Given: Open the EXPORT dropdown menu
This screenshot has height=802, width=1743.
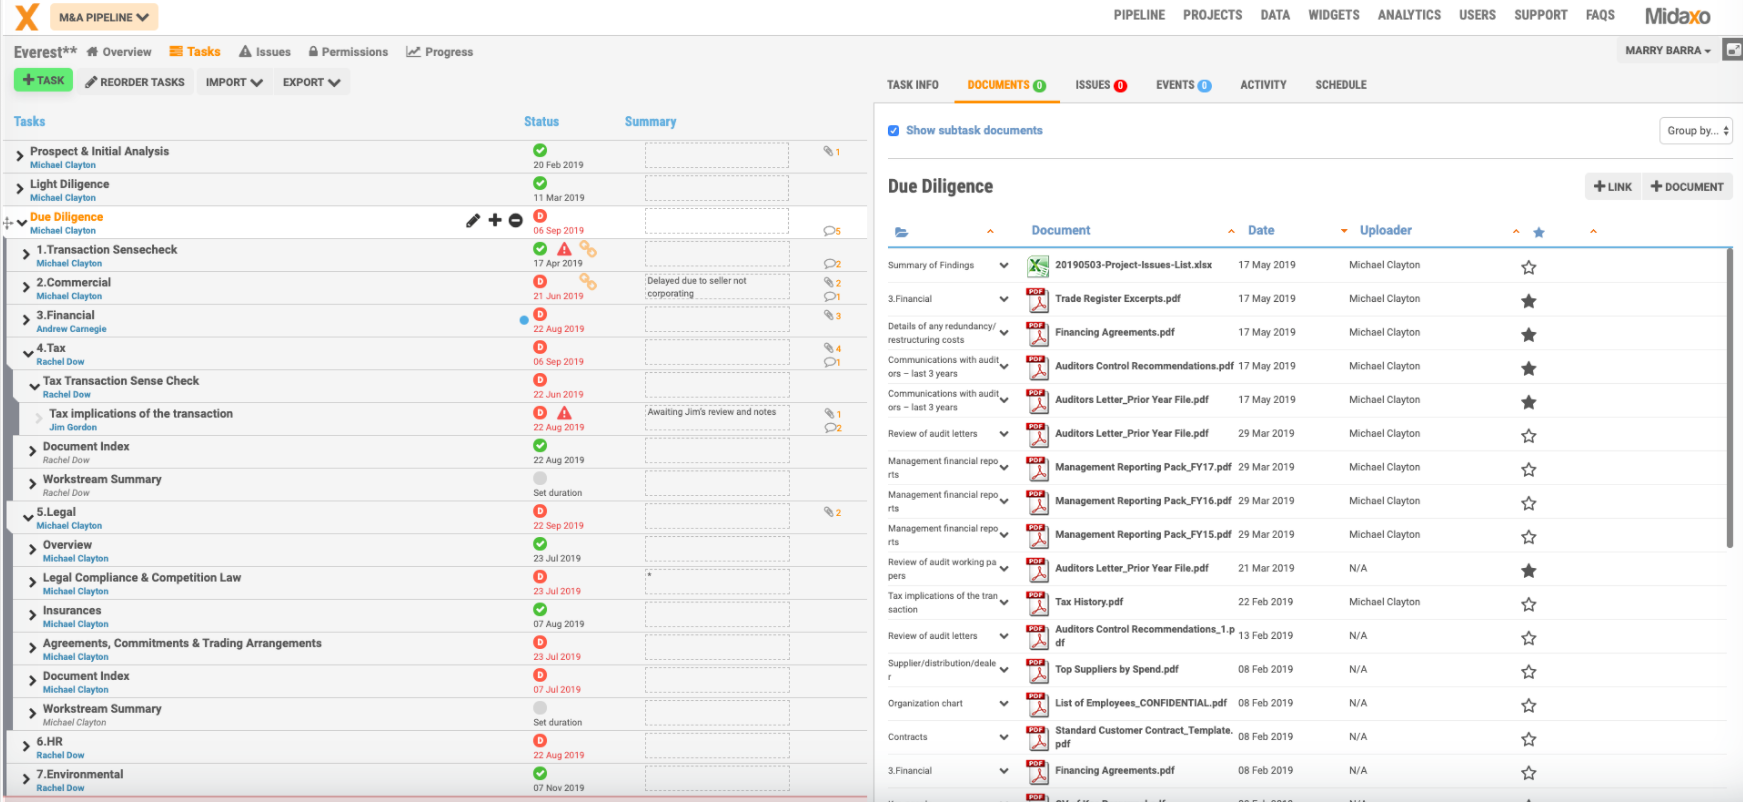Looking at the screenshot, I should tap(311, 82).
